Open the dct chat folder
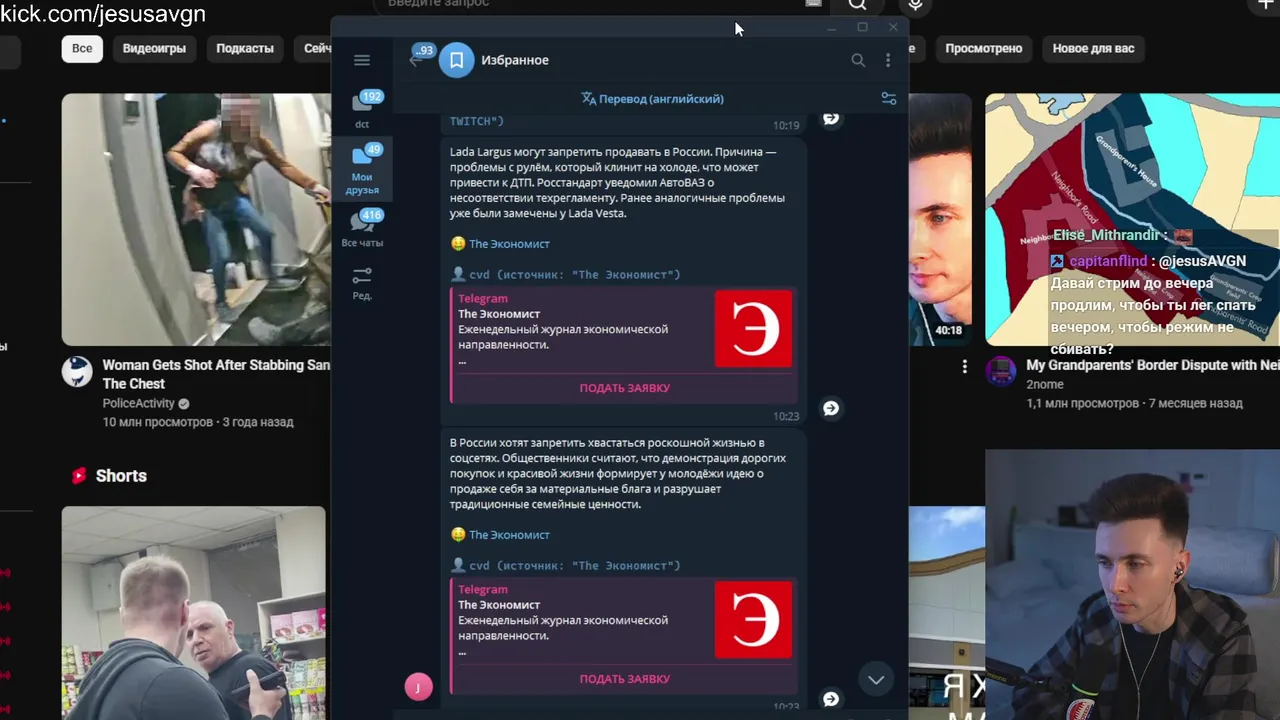Screen dimensions: 1280x720 [362, 109]
